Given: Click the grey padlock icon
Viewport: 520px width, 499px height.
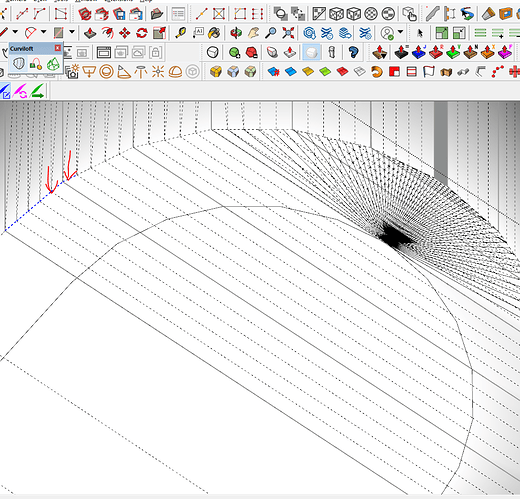Looking at the screenshot, I should pos(155,52).
